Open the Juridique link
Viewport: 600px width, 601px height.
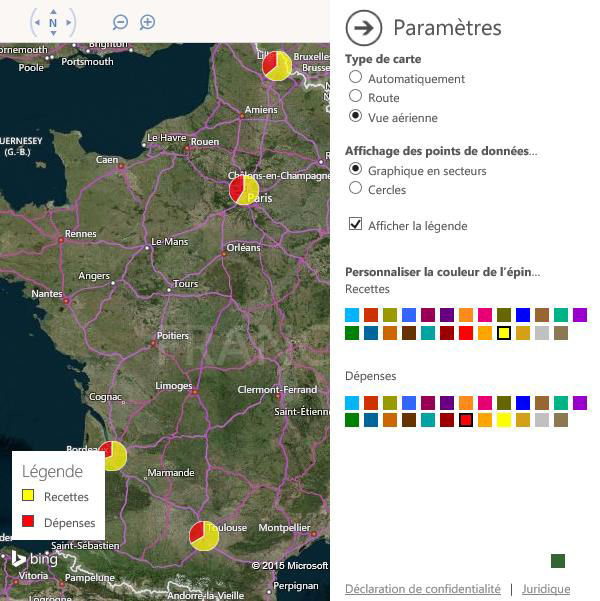[546, 589]
